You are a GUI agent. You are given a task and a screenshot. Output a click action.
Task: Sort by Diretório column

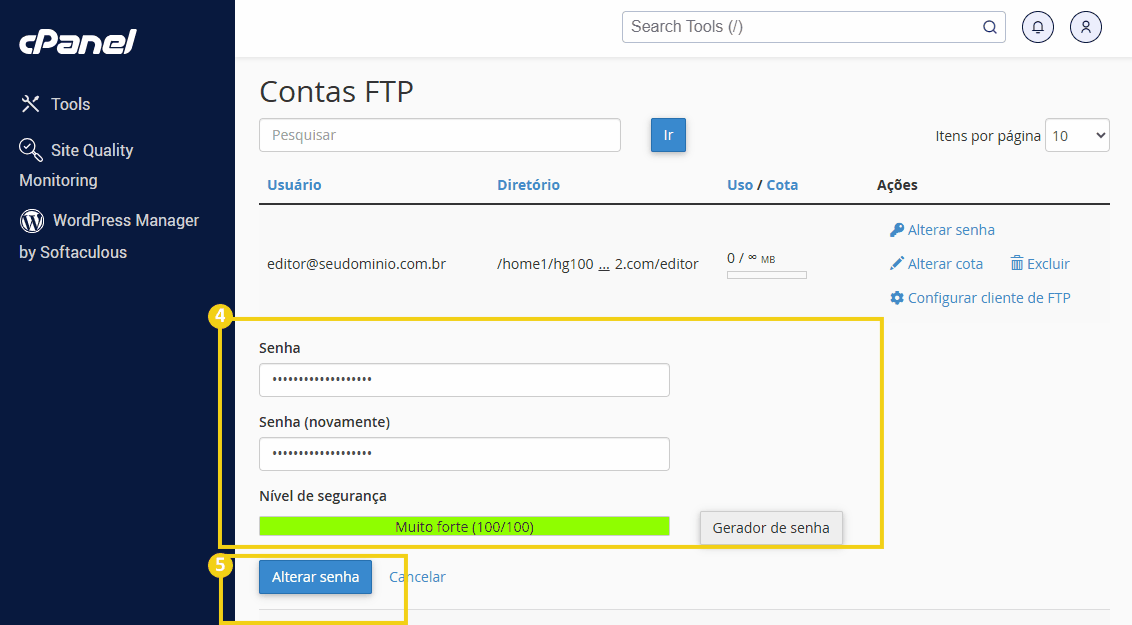pos(528,185)
